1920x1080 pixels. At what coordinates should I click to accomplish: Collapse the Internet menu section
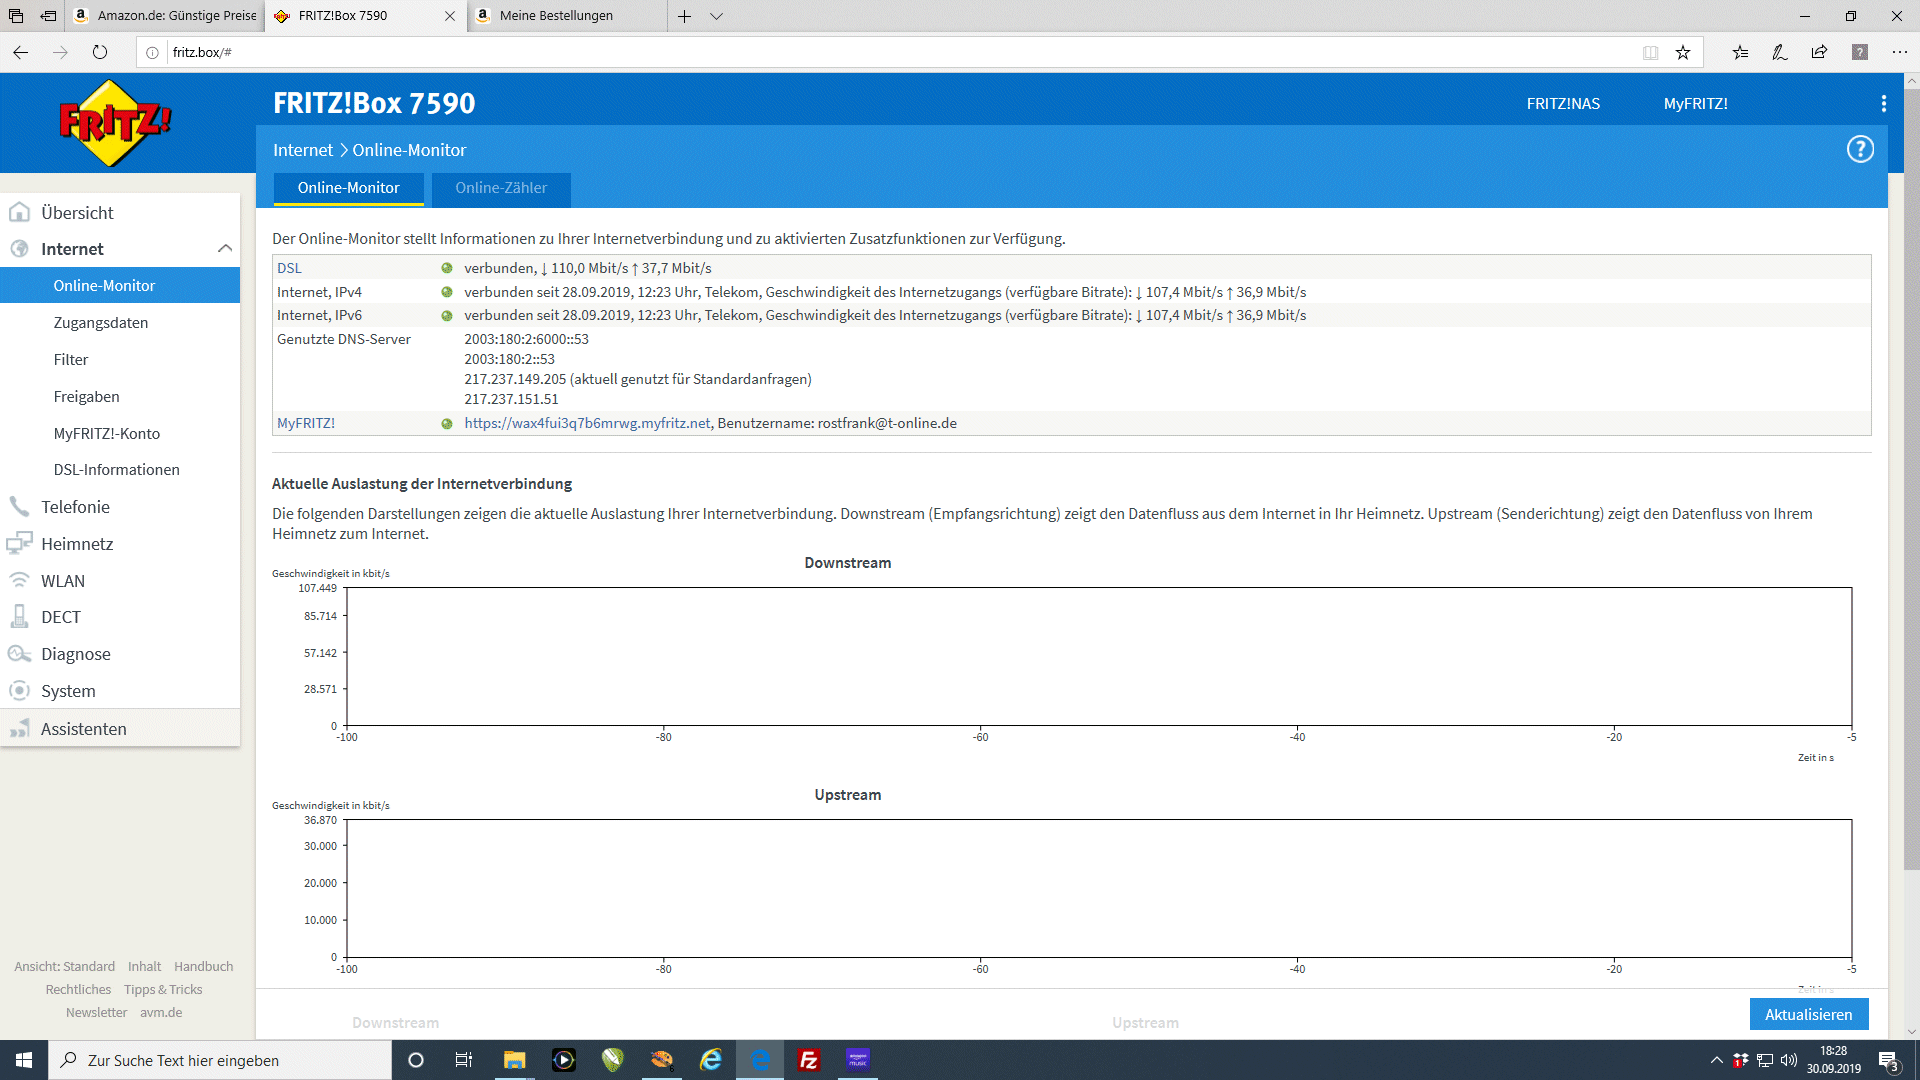(225, 249)
